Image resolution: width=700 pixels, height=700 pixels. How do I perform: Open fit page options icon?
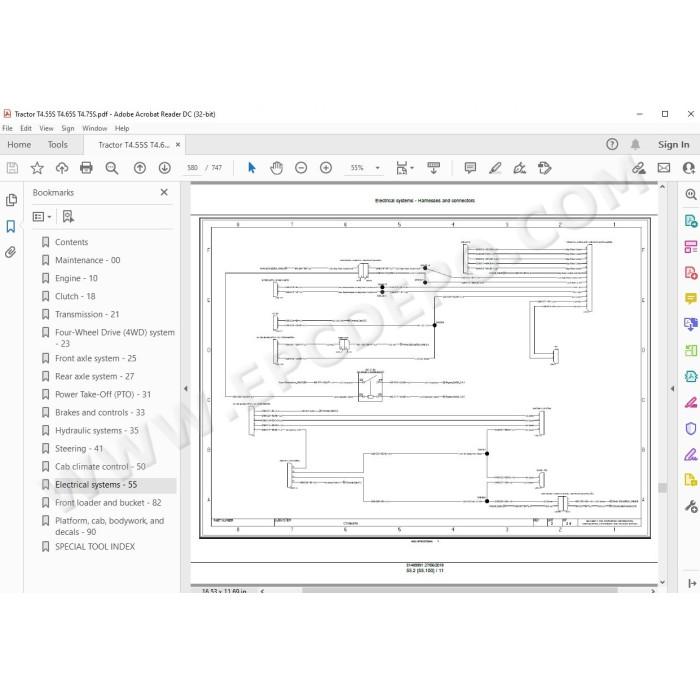(x=404, y=168)
